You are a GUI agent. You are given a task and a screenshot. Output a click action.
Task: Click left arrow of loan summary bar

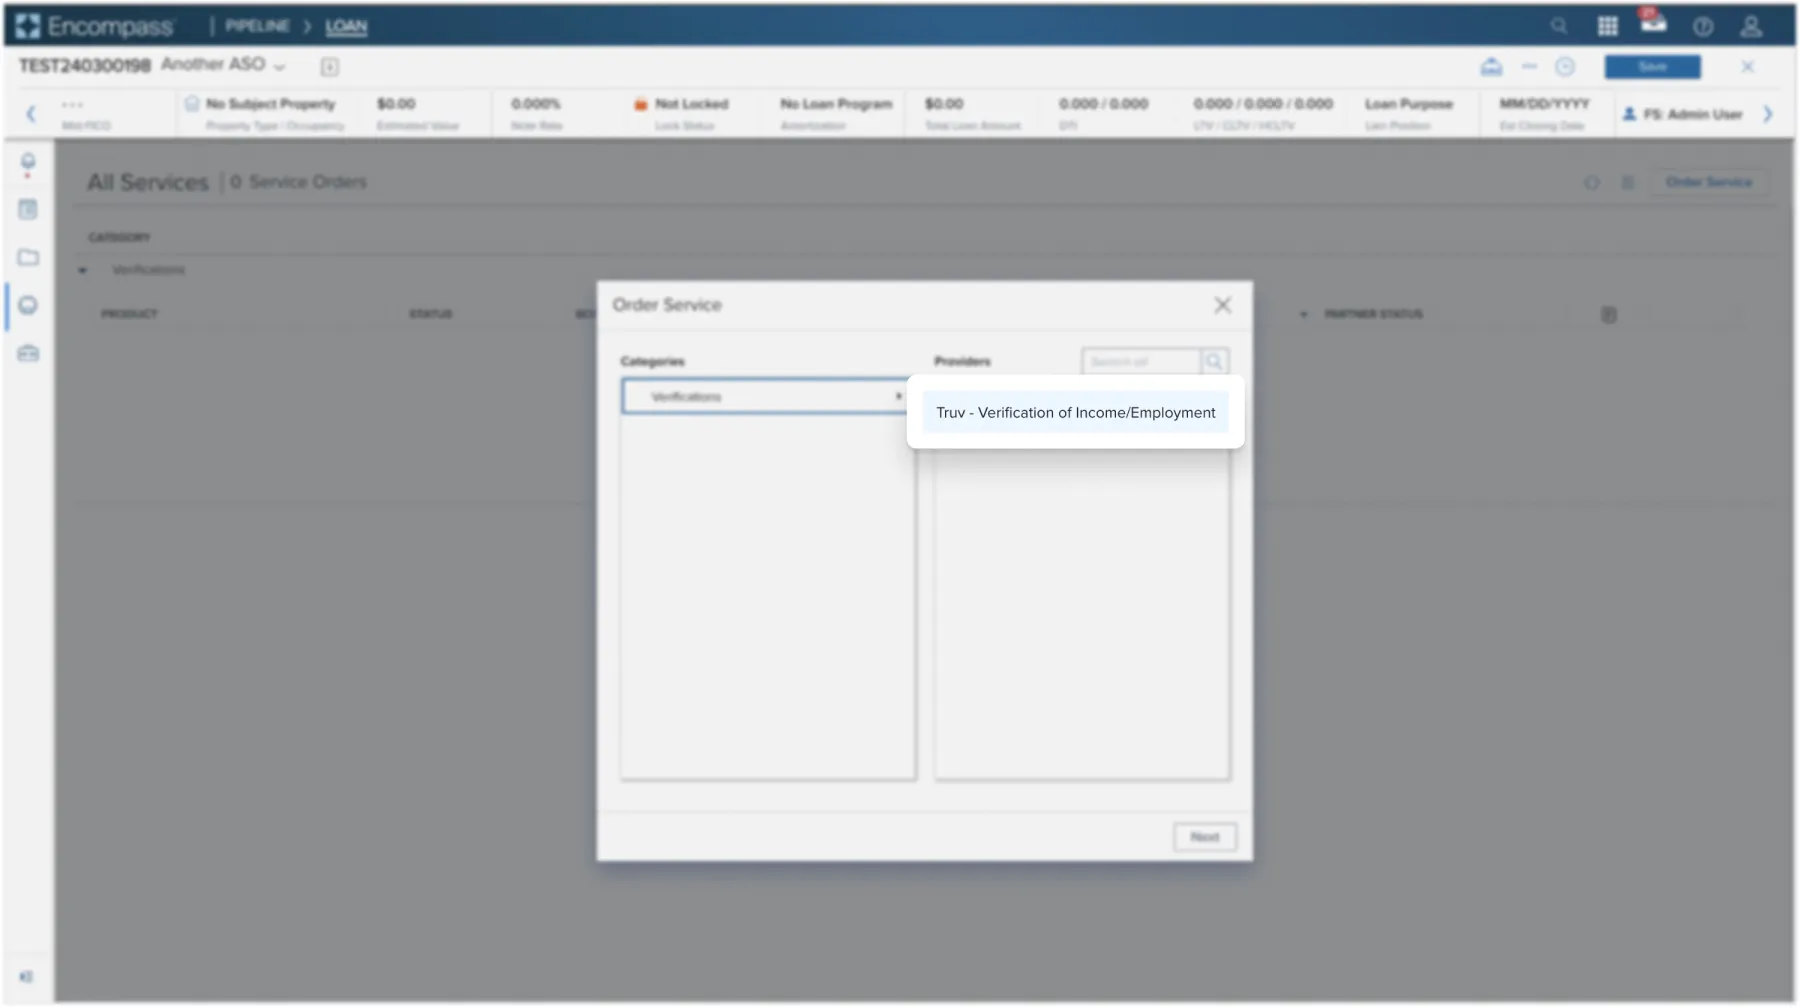31,114
